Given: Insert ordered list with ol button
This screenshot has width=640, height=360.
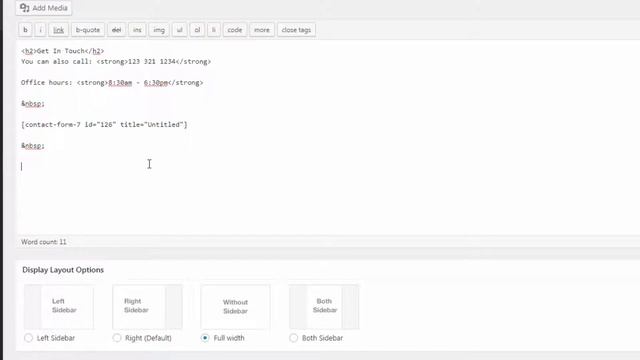Looking at the screenshot, I should (197, 30).
